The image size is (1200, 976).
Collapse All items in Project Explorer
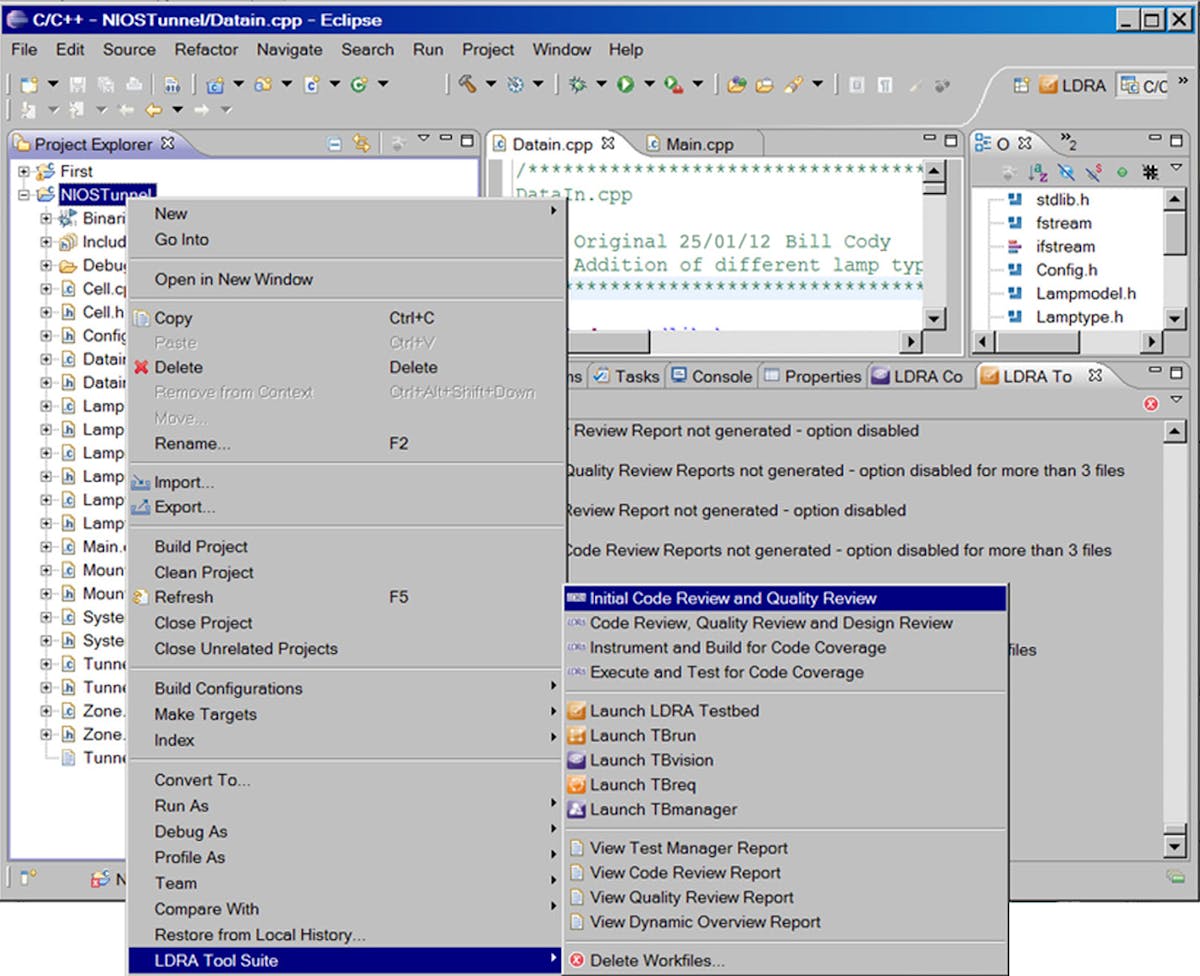(334, 143)
